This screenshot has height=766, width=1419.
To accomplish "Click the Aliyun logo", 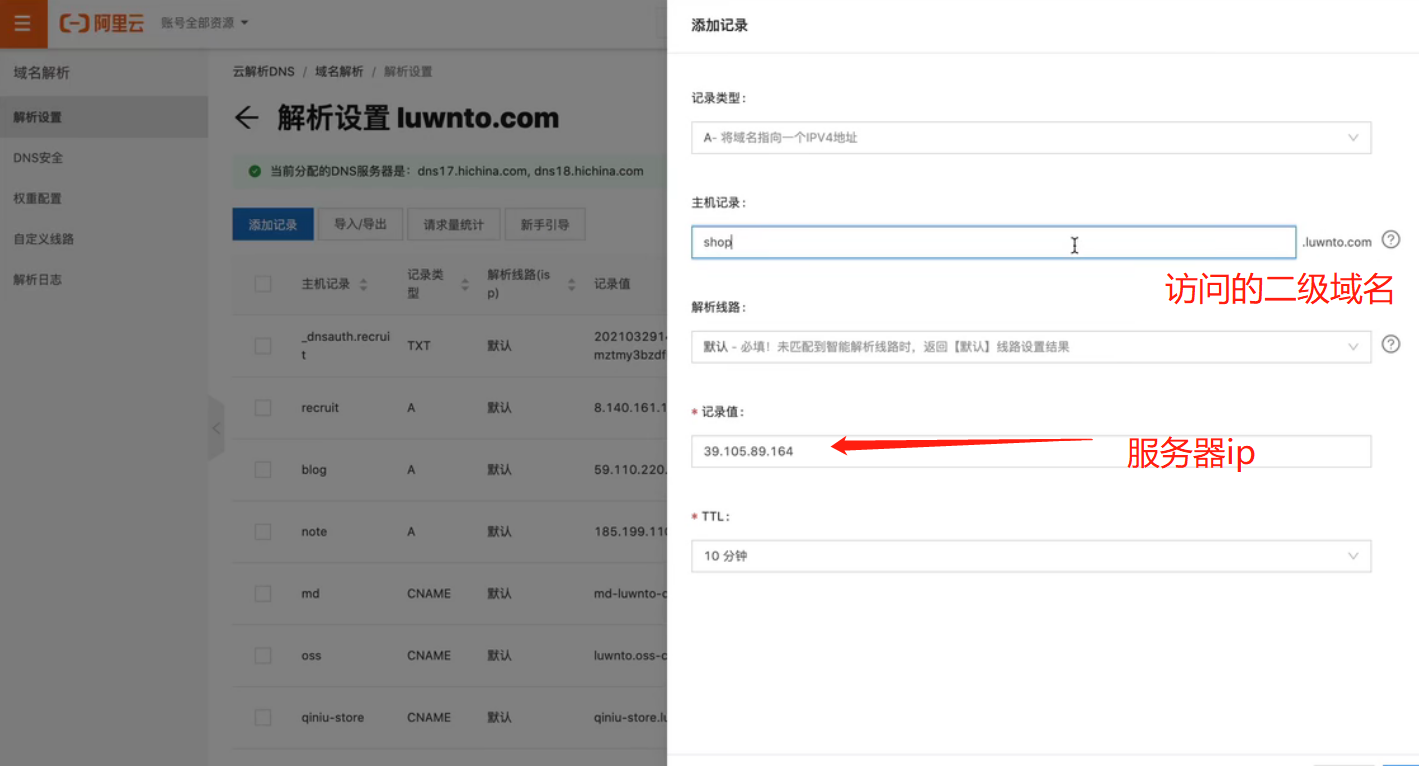I will click(102, 23).
